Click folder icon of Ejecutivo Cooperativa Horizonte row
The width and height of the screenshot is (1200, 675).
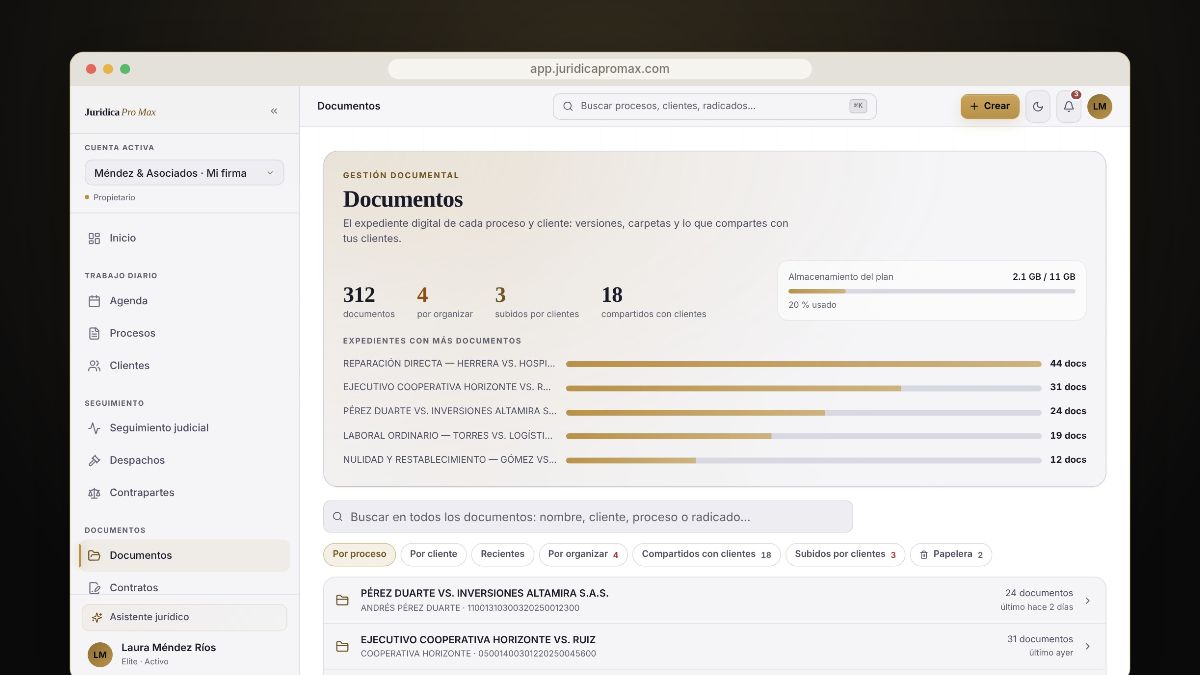pyautogui.click(x=342, y=647)
